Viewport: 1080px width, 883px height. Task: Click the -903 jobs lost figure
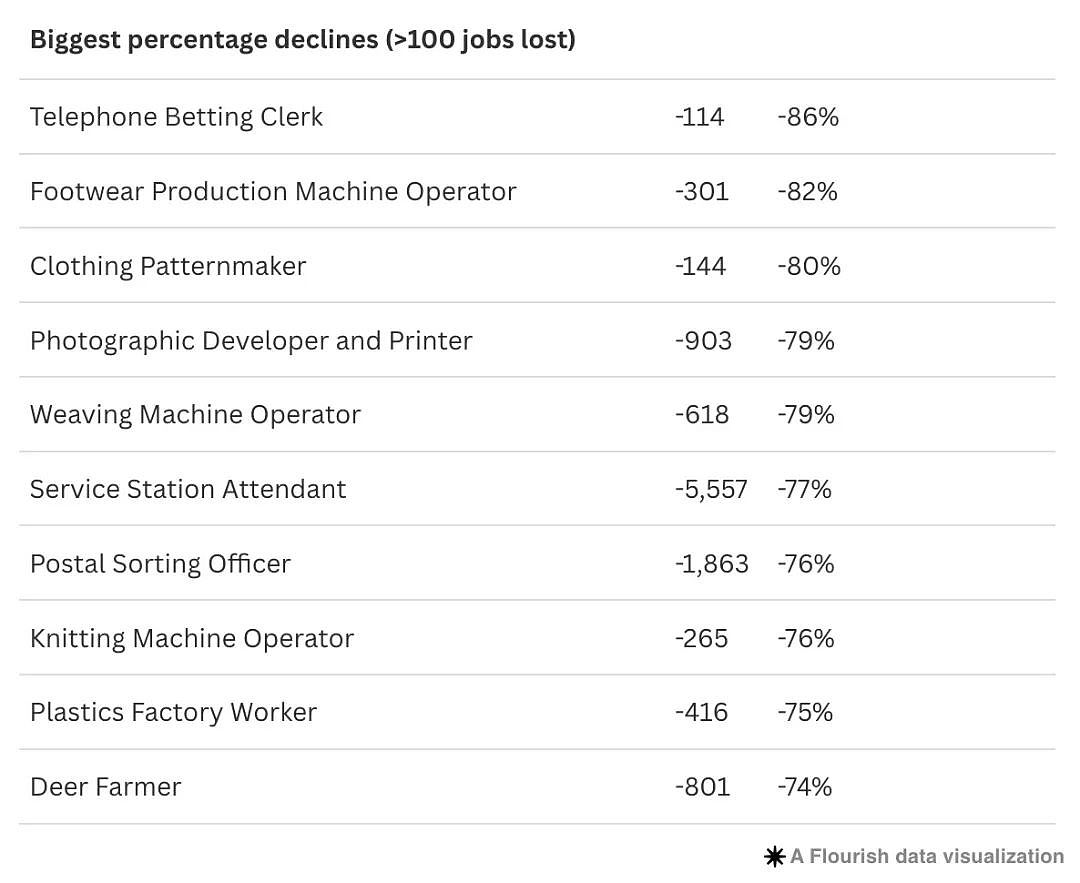(x=703, y=341)
